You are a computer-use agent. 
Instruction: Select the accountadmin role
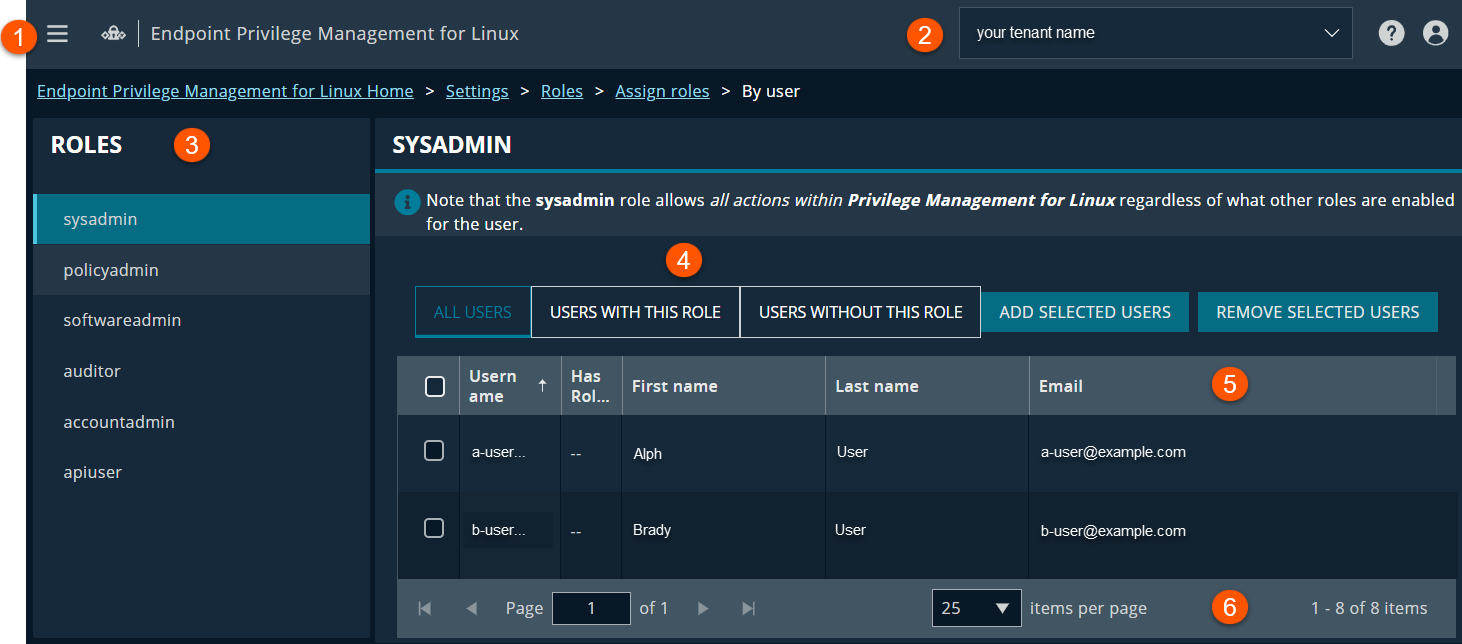point(202,422)
